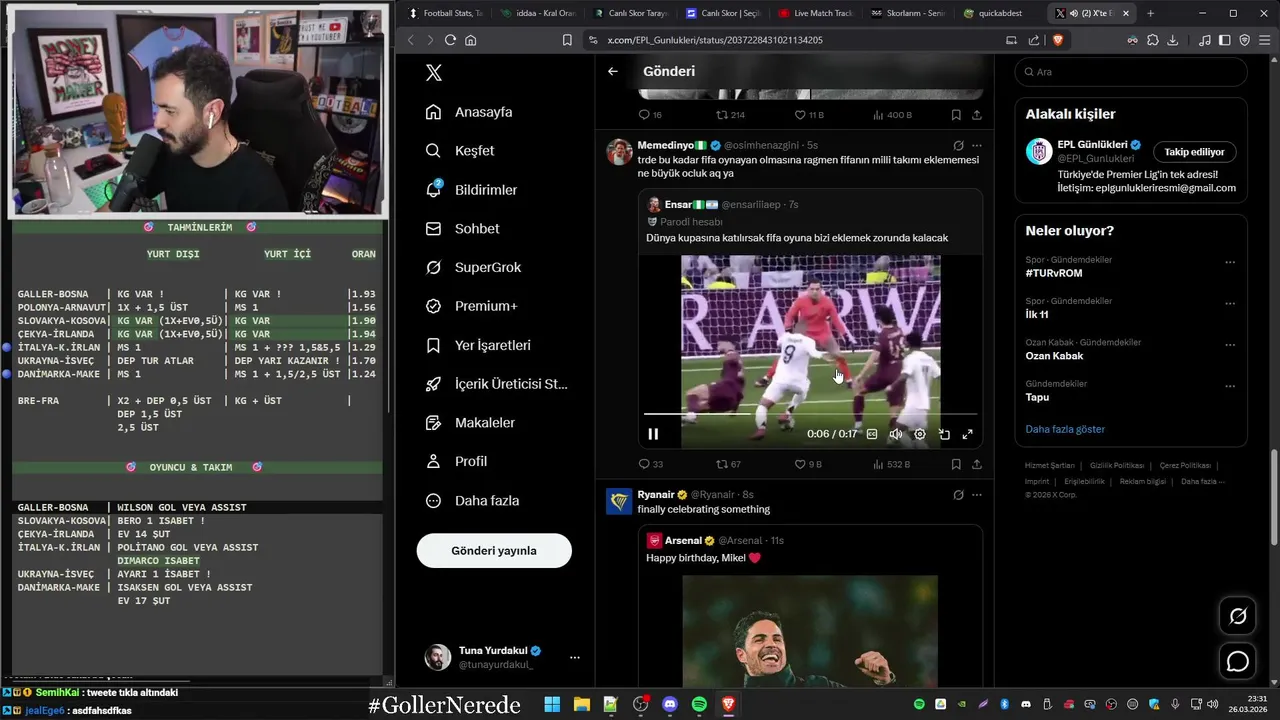The image size is (1280, 720).
Task: Open İlk 11 trending topic
Action: pos(1037,314)
